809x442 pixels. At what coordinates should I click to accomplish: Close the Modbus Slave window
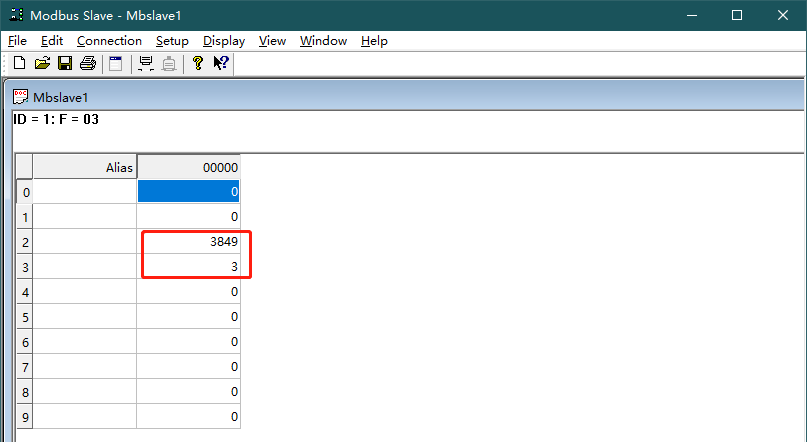tap(783, 15)
